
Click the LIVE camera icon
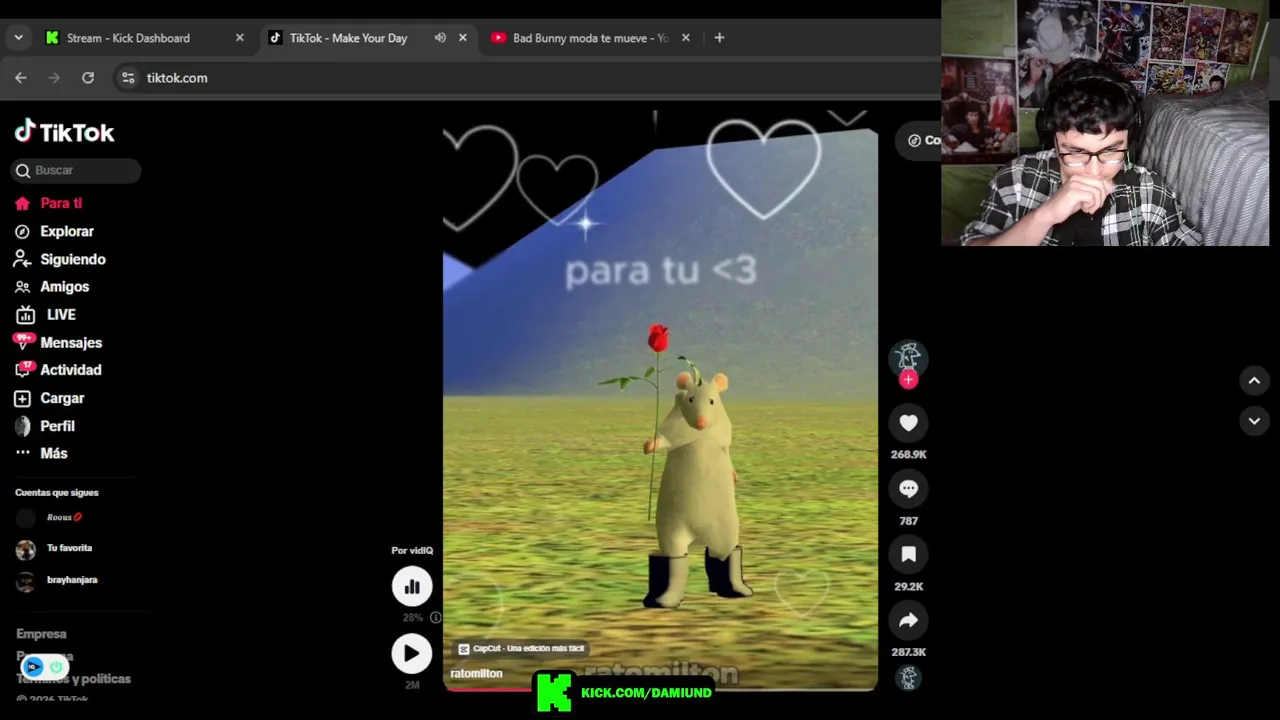click(x=25, y=315)
